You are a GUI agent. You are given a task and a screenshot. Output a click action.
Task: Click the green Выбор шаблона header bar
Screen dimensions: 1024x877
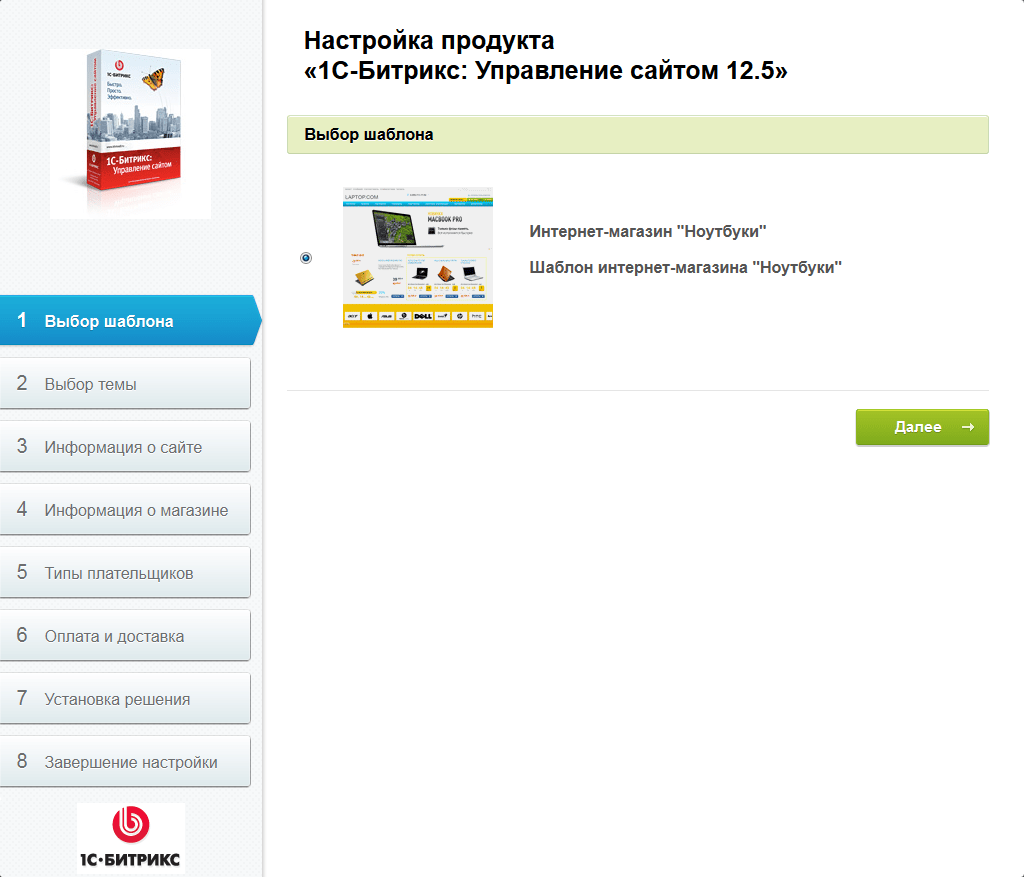coord(637,135)
